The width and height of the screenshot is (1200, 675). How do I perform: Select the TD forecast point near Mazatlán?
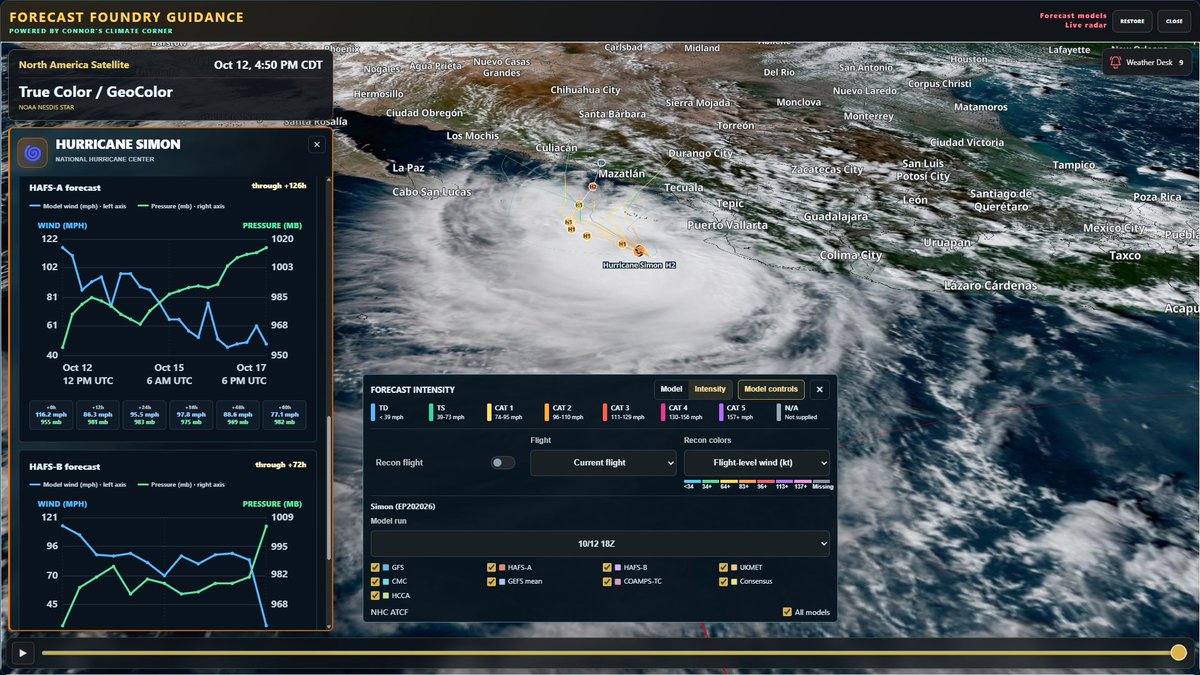[x=602, y=163]
